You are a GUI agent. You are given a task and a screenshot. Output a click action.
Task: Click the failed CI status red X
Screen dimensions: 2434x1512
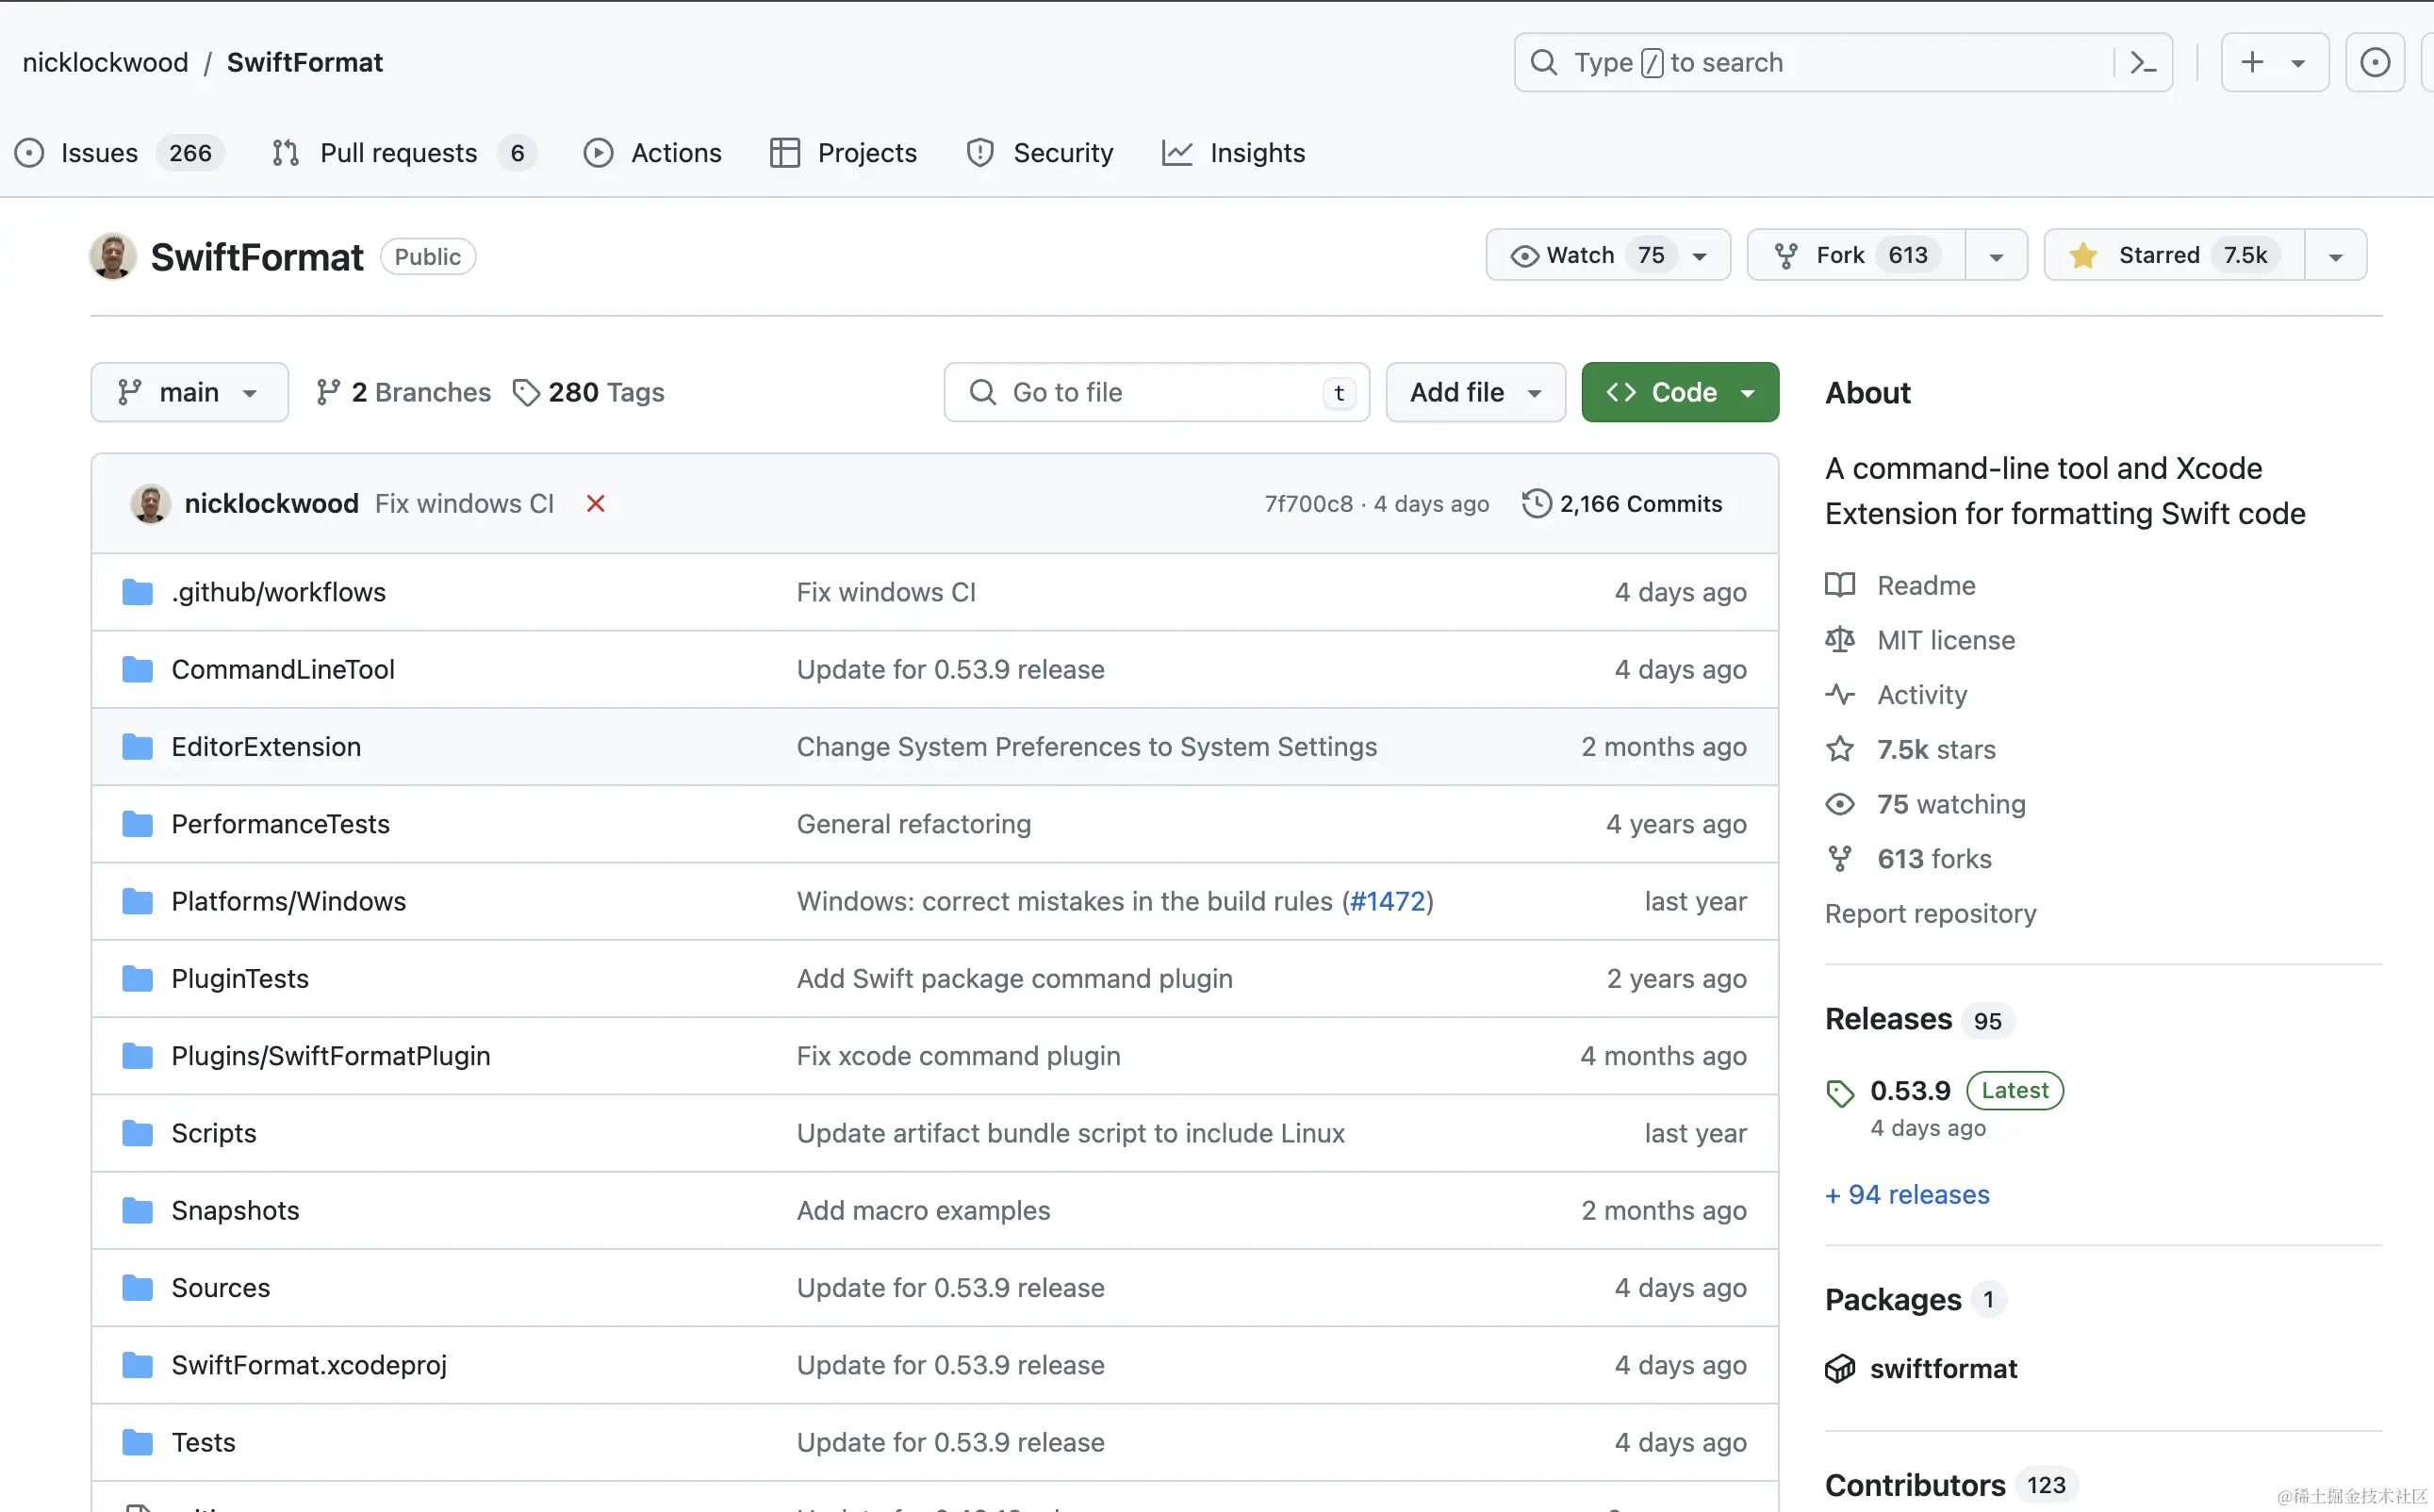[595, 504]
